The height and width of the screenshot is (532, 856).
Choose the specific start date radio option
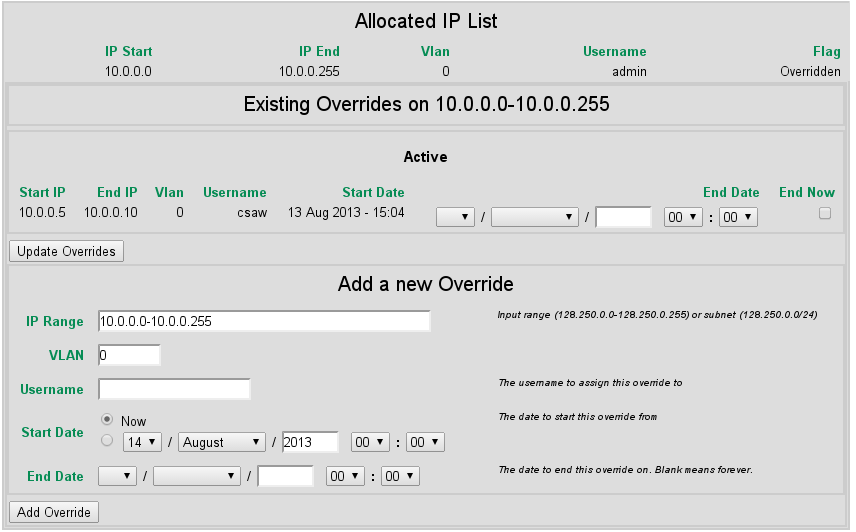tap(107, 440)
